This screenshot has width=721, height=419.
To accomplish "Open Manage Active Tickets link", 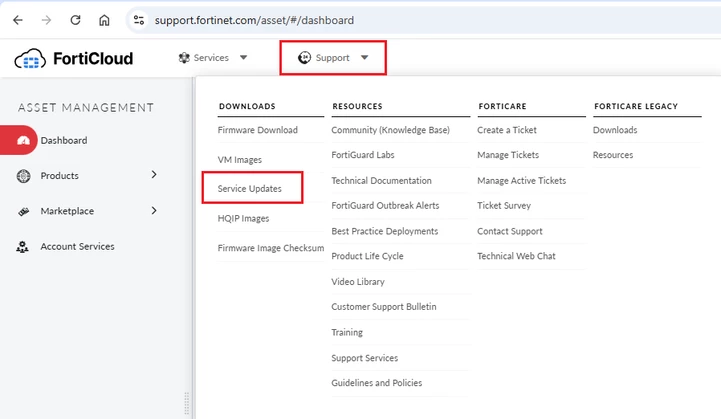I will 521,181.
